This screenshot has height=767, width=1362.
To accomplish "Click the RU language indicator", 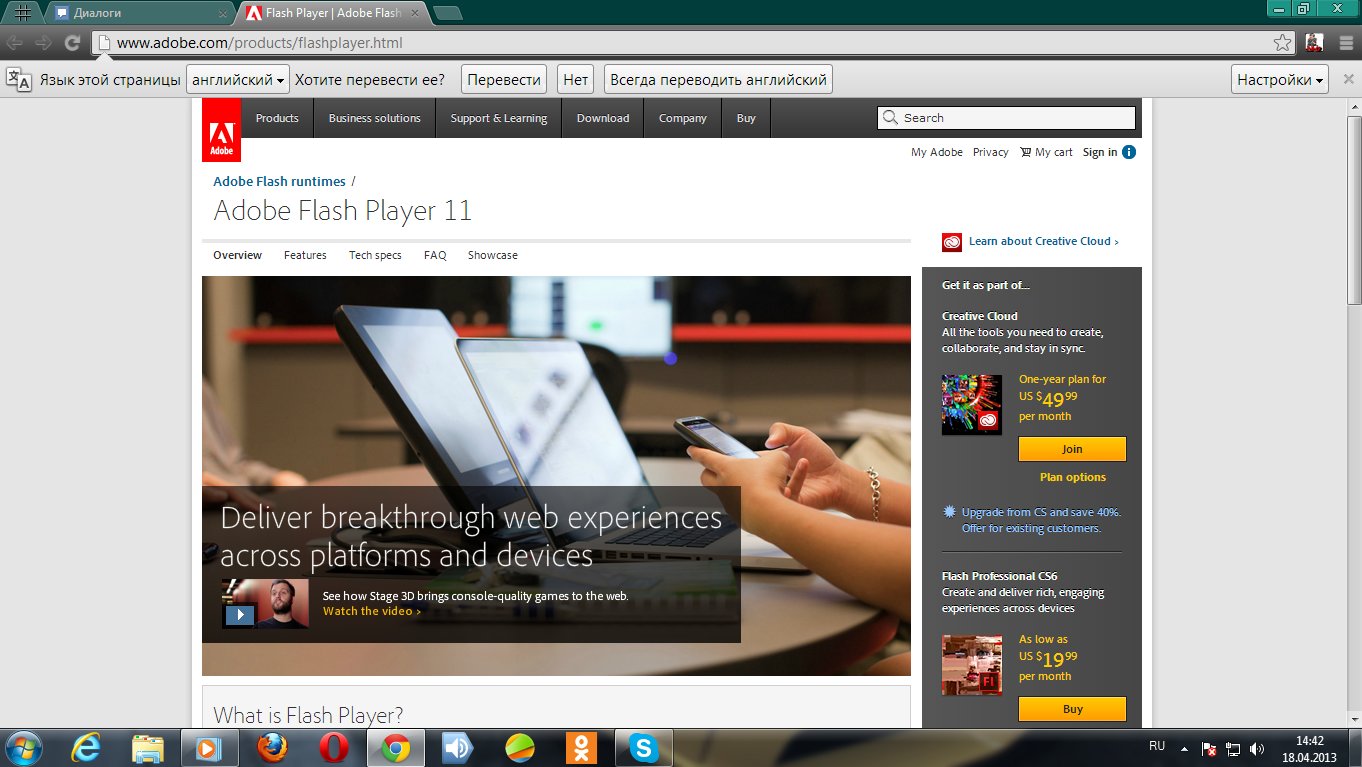I will (1157, 746).
